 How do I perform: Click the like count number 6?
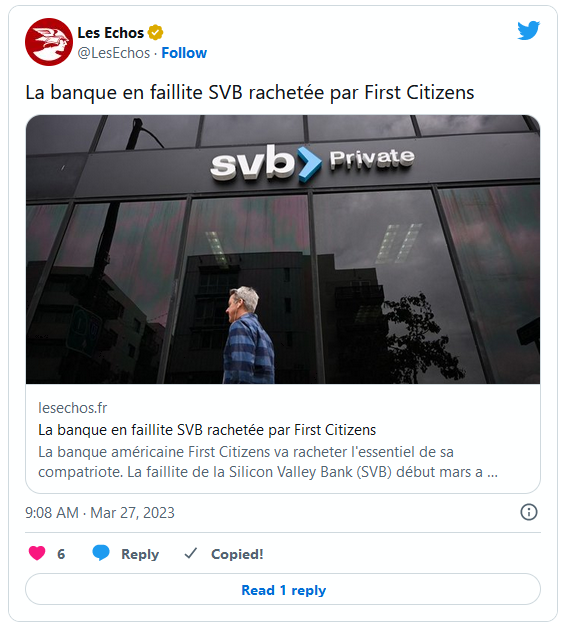click(61, 554)
